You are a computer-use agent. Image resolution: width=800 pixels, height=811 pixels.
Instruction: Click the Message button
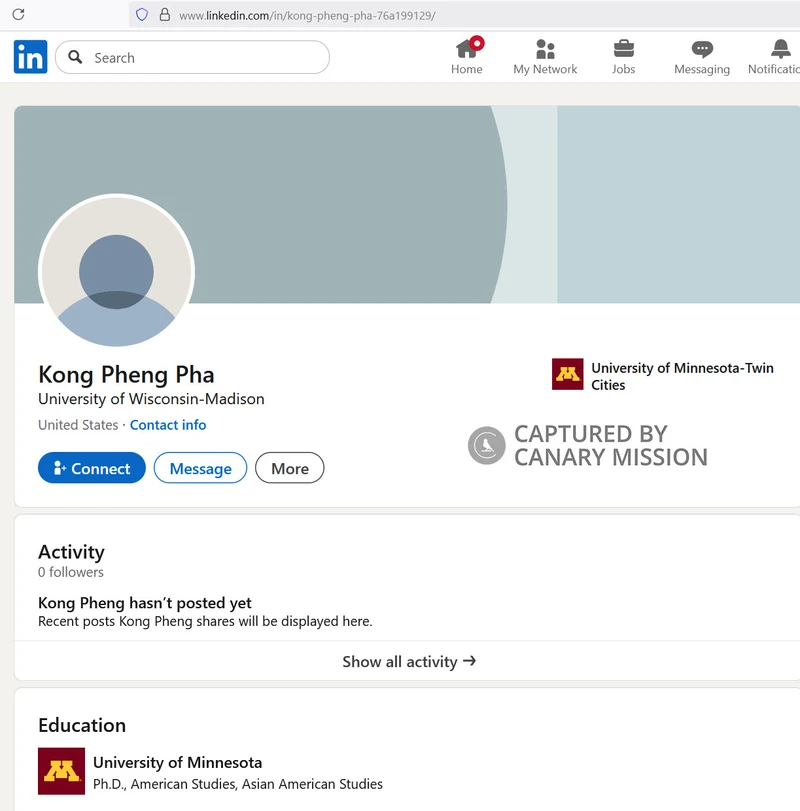(x=200, y=468)
